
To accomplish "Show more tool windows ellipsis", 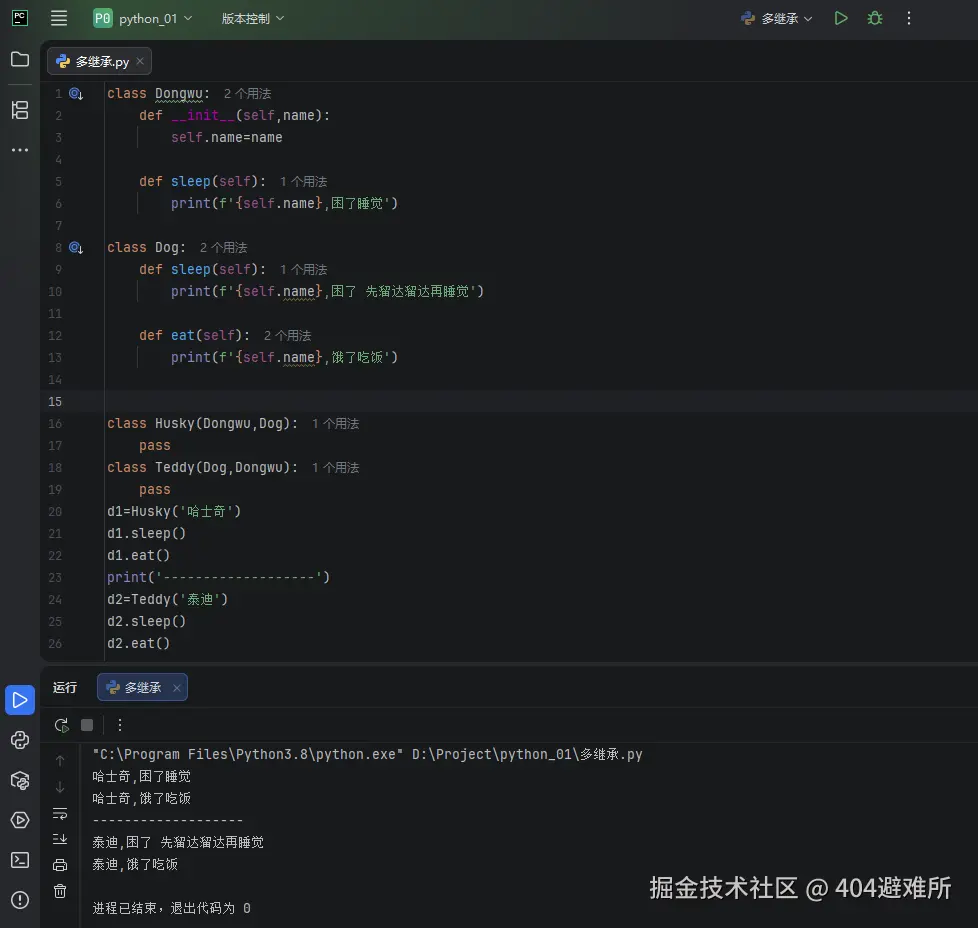I will pos(20,150).
